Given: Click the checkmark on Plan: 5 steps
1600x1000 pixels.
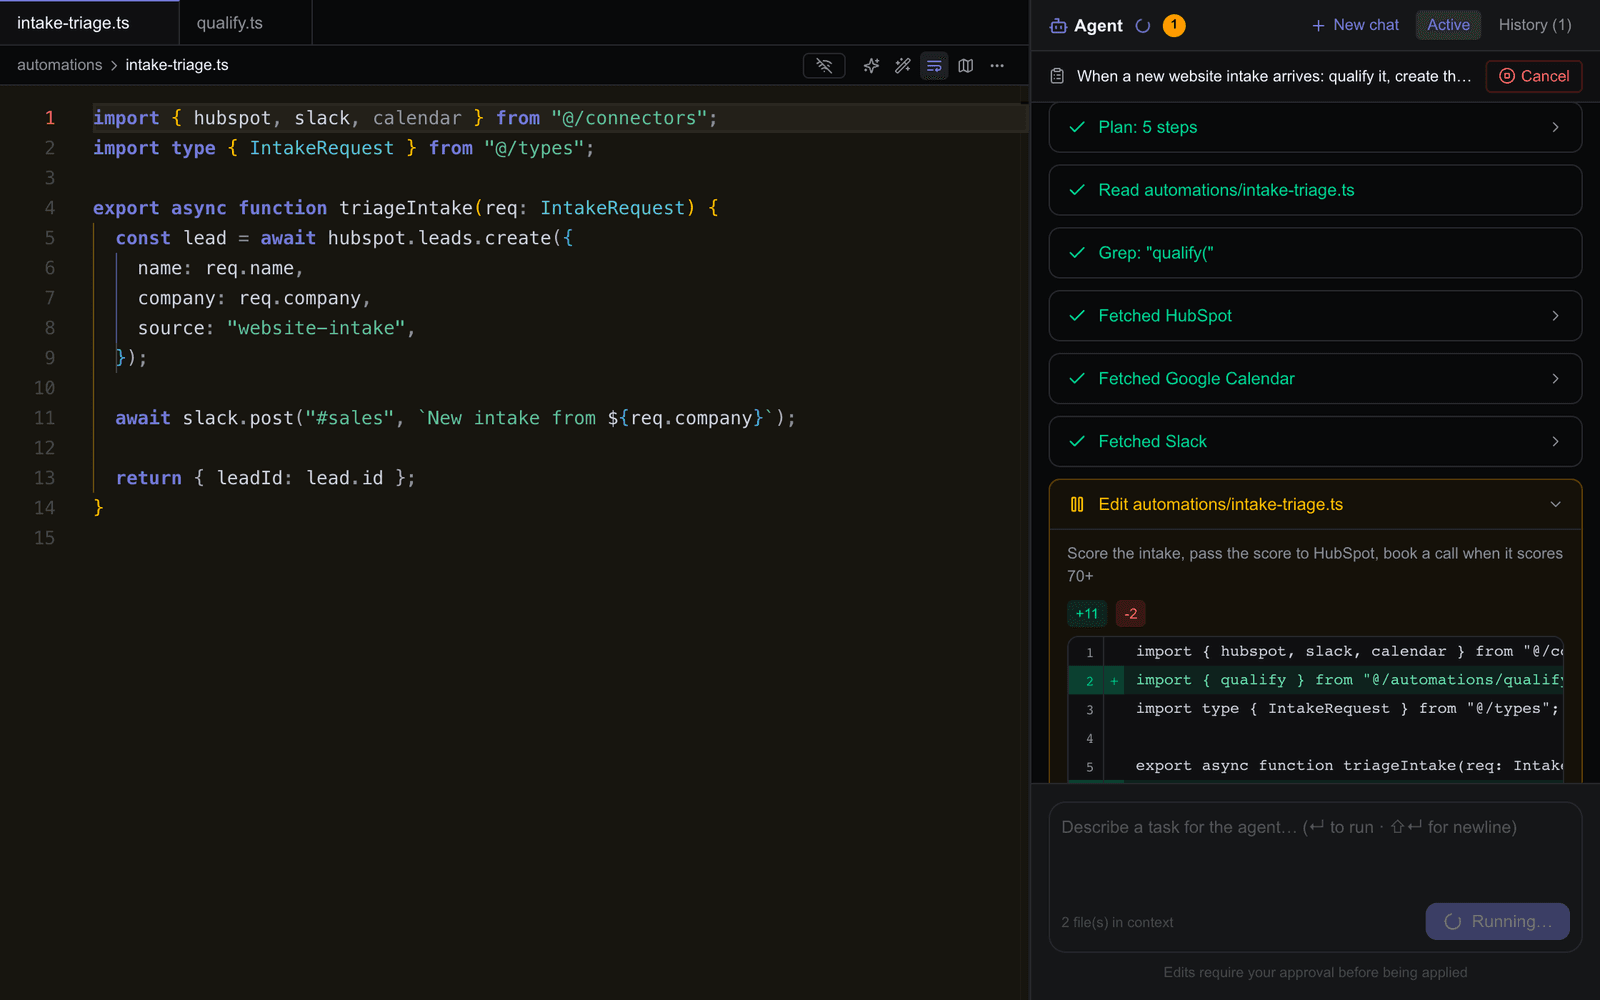Looking at the screenshot, I should (x=1077, y=127).
